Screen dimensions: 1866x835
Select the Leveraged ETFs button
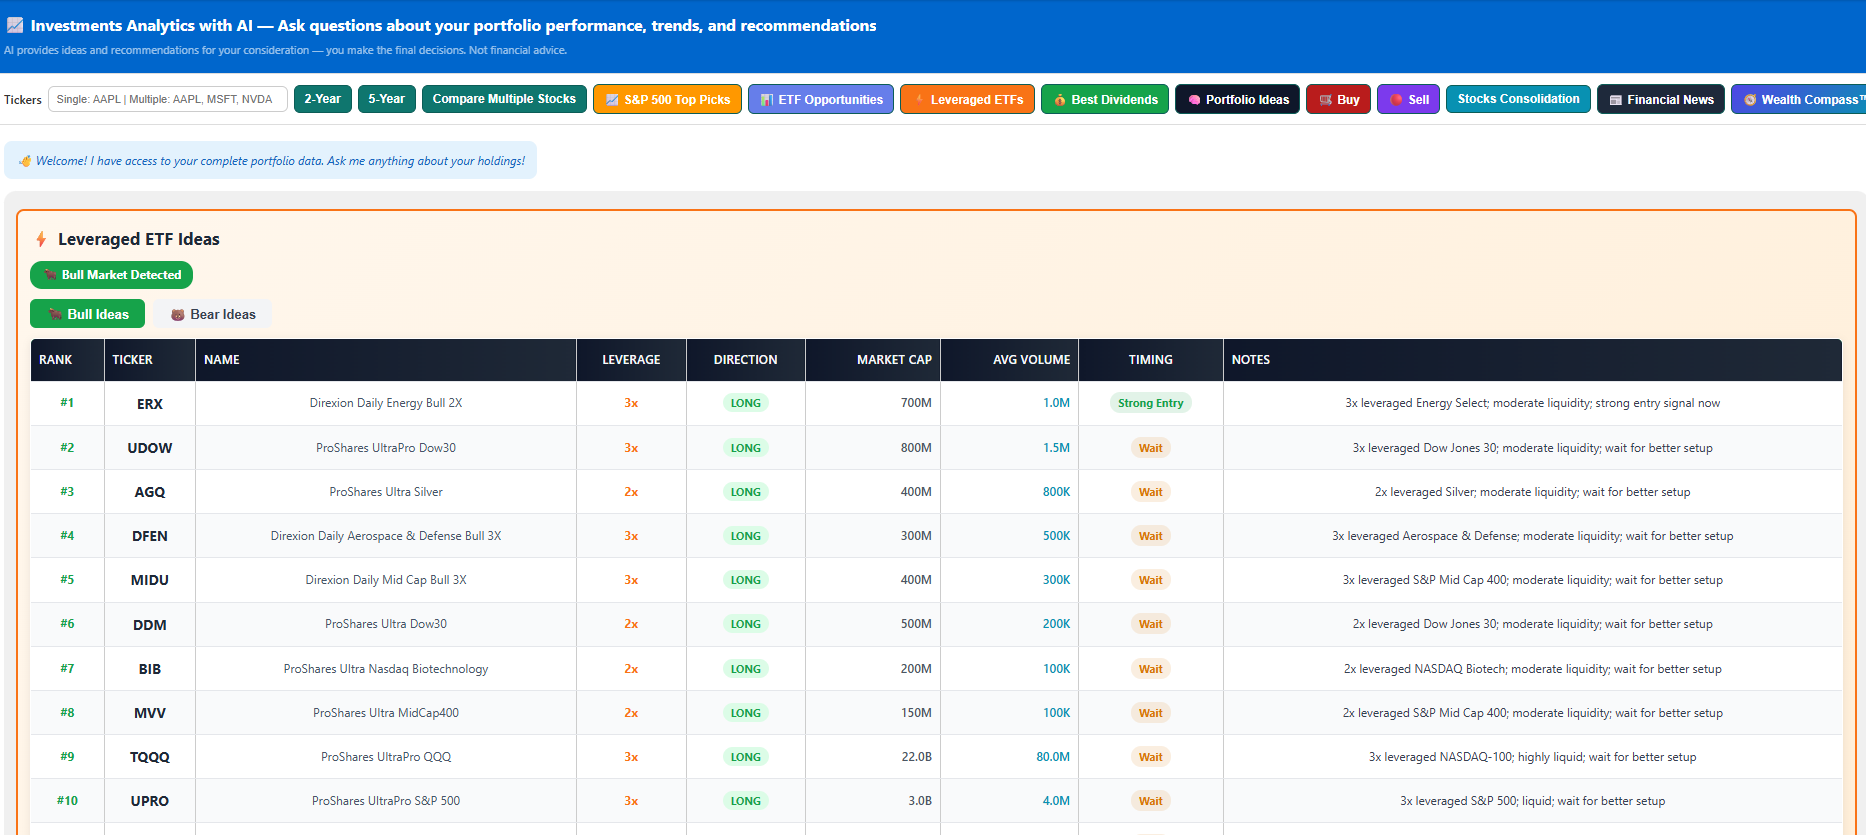[x=967, y=99]
